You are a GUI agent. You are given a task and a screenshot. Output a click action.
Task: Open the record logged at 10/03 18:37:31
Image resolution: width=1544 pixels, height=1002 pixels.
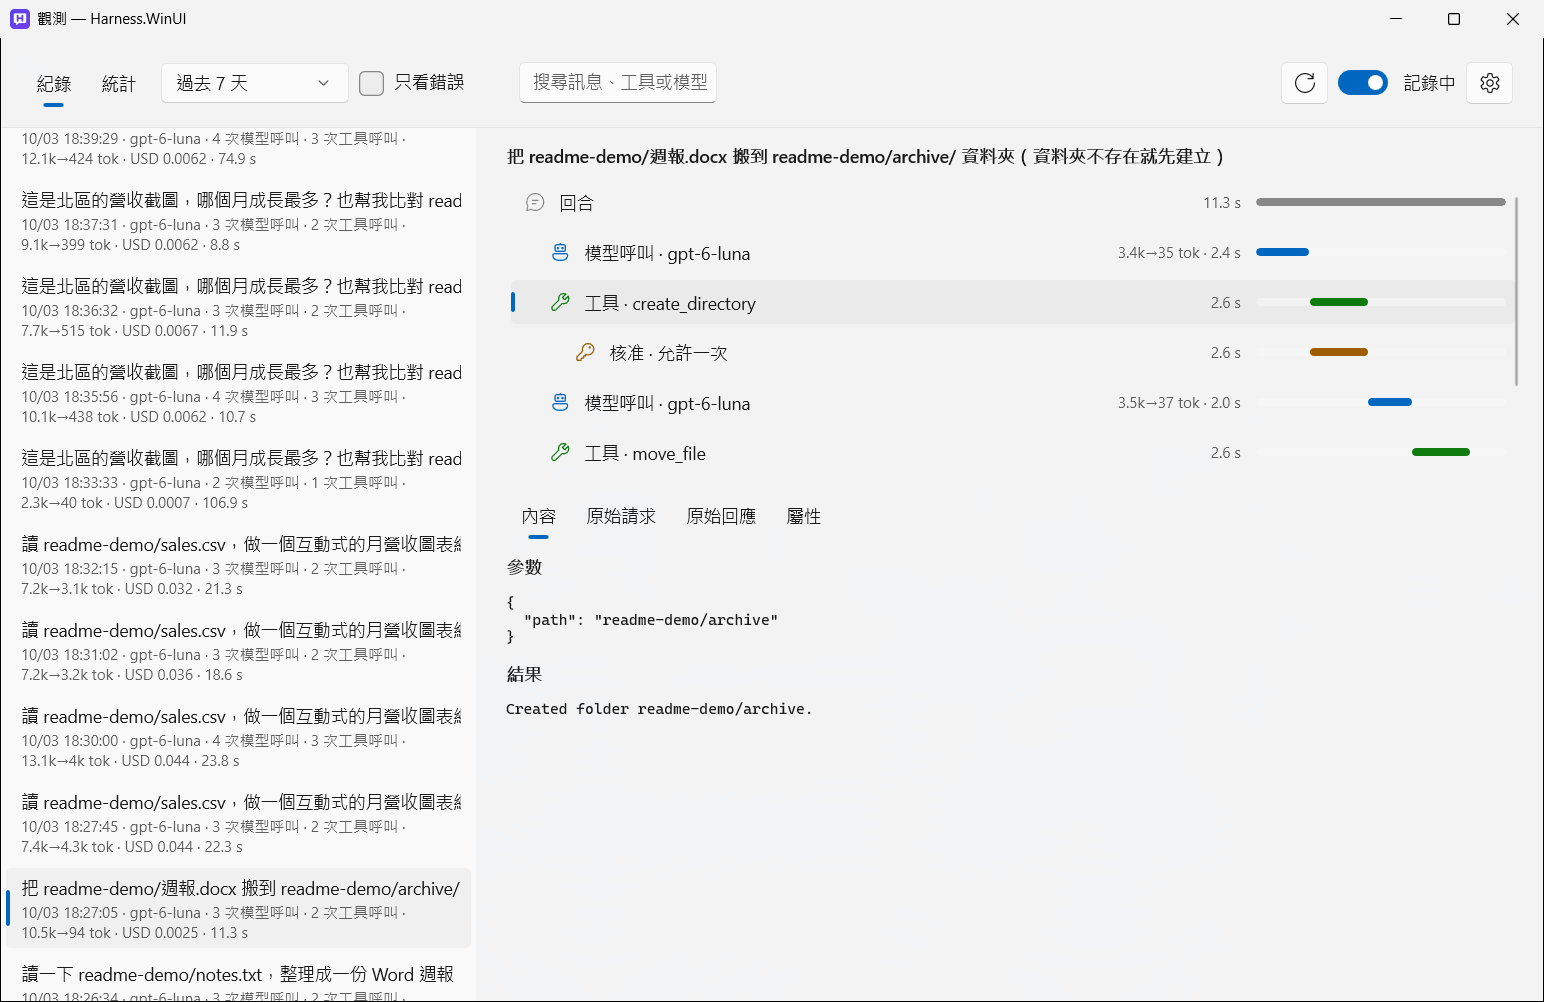238,221
